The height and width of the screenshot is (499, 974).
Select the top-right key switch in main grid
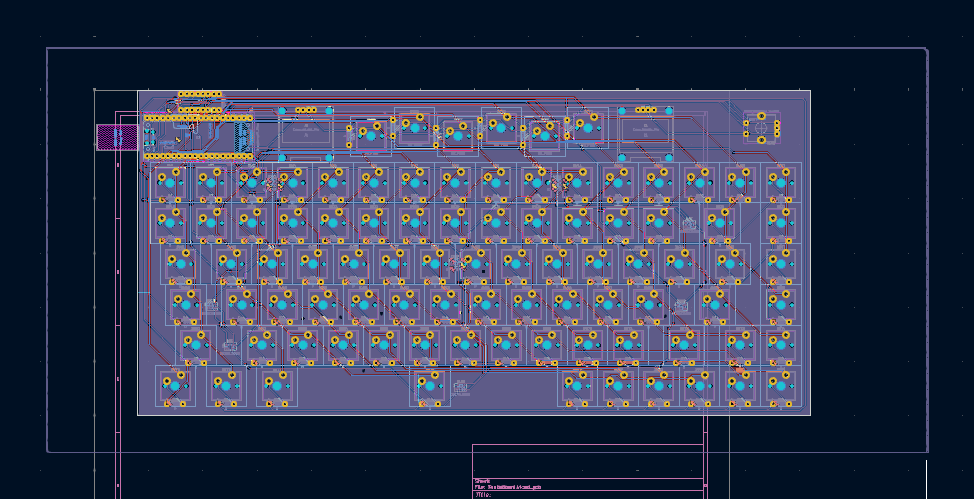pyautogui.click(x=781, y=183)
